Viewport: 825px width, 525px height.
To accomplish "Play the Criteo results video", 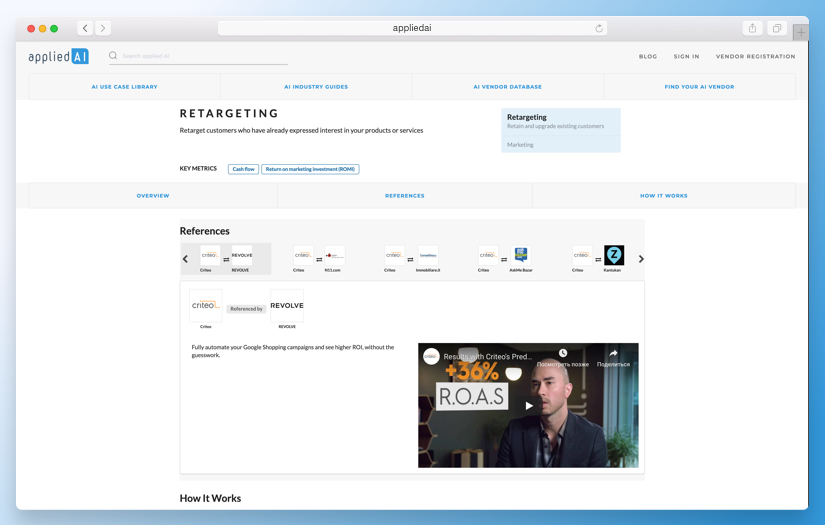I will [x=529, y=406].
